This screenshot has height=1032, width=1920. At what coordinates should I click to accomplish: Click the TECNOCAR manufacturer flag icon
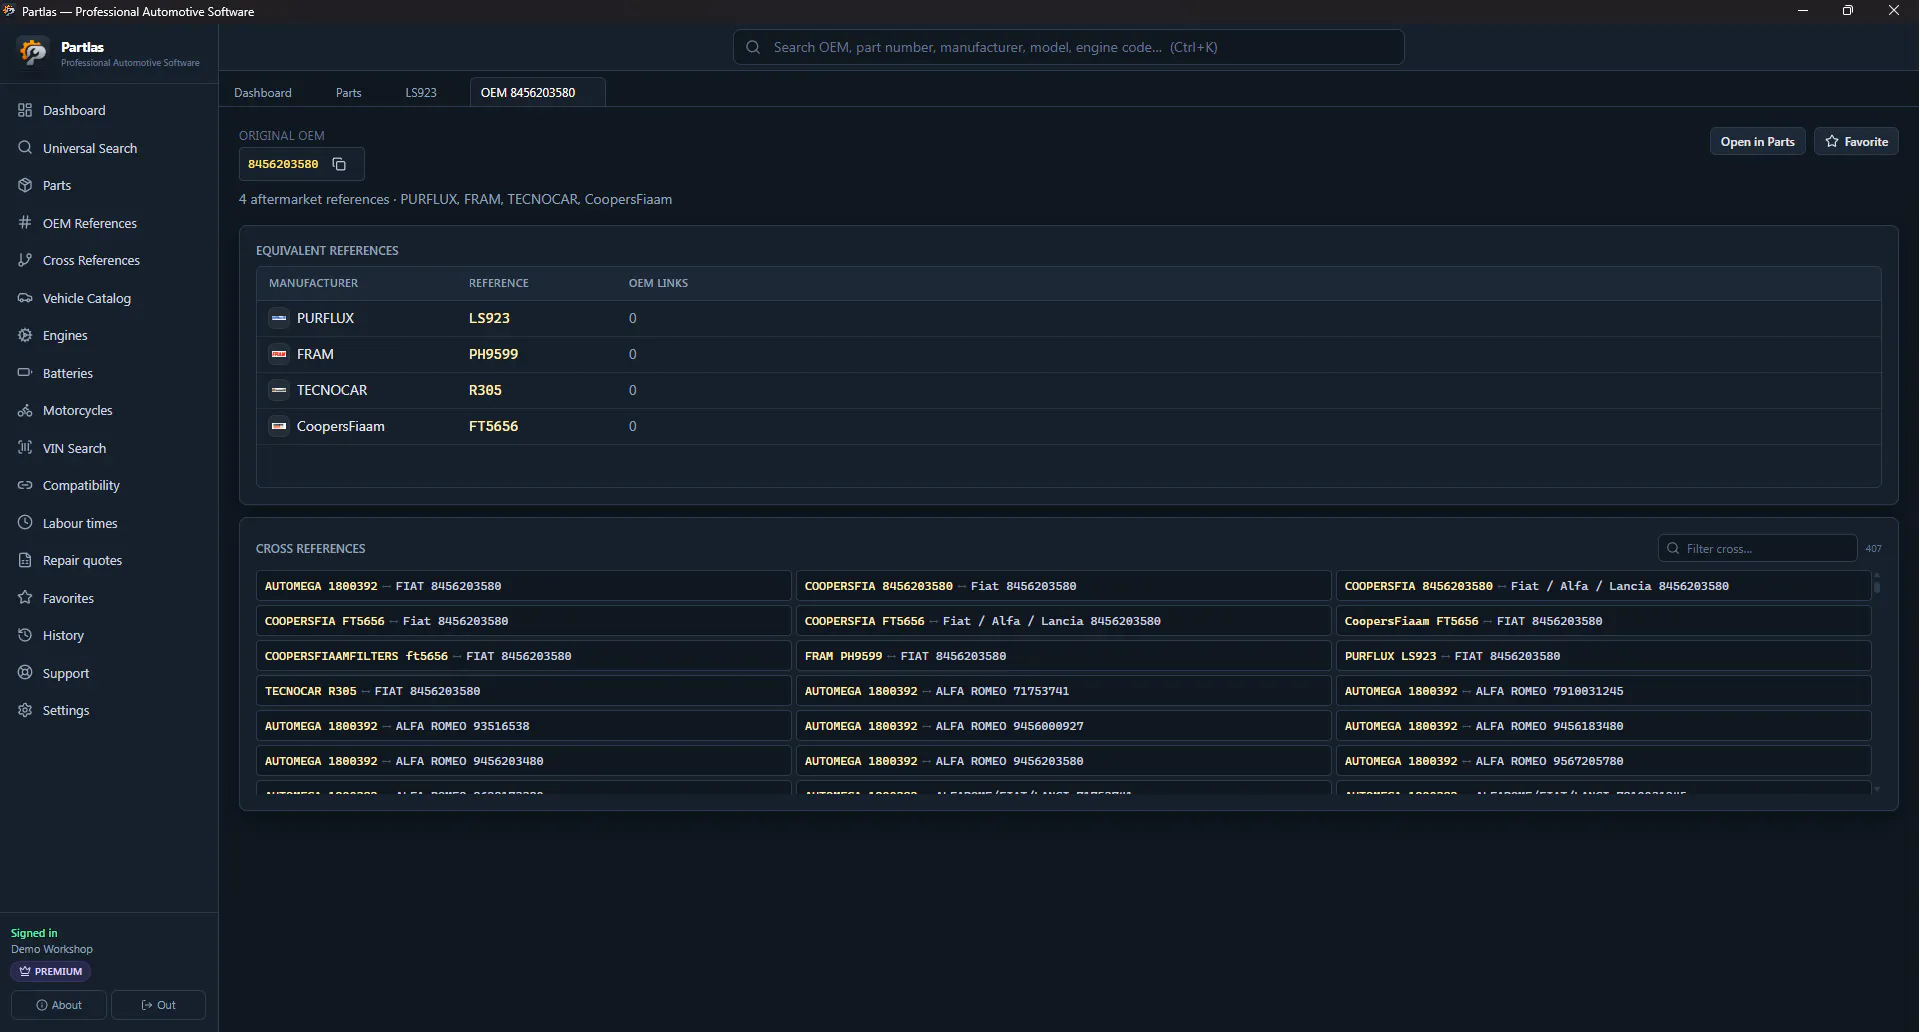[279, 390]
